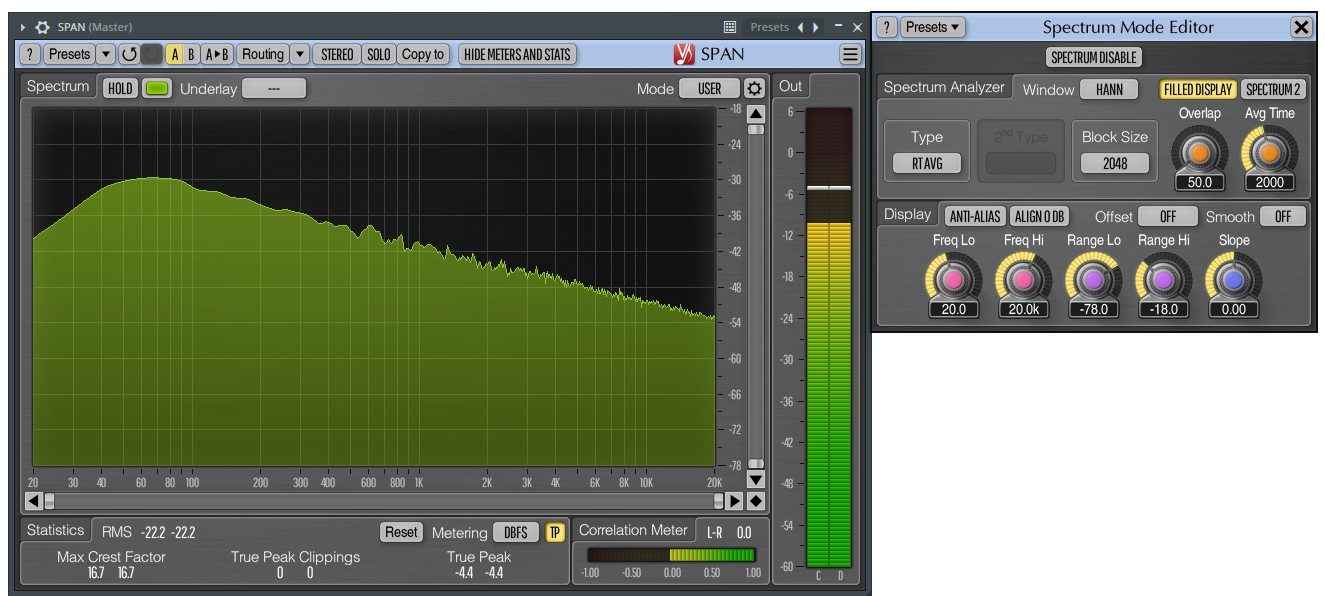This screenshot has height=596, width=1325.
Task: Copy state A to B
Action: [x=217, y=54]
